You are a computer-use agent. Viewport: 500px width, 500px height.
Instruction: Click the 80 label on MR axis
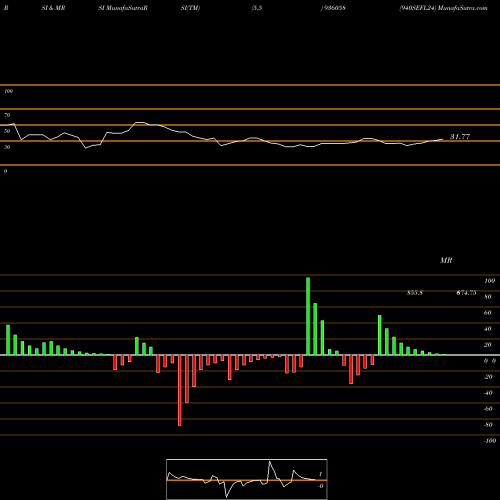coord(488,297)
